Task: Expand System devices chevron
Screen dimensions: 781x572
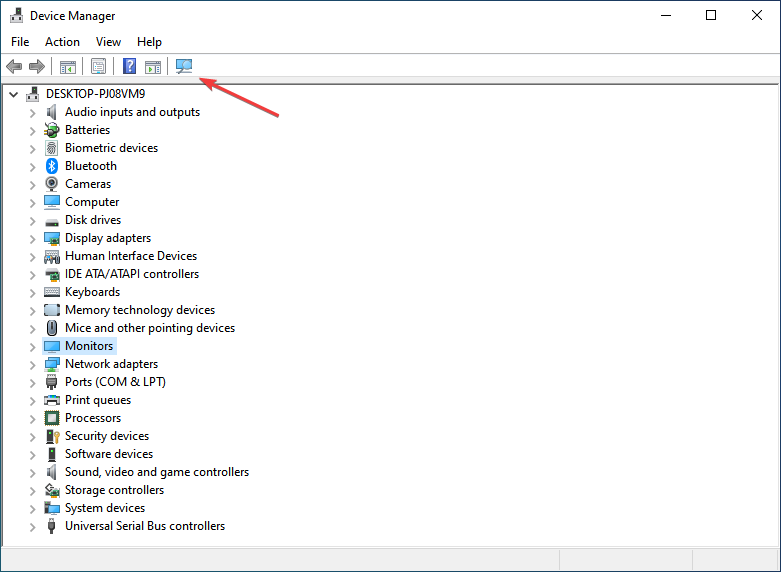Action: [33, 509]
